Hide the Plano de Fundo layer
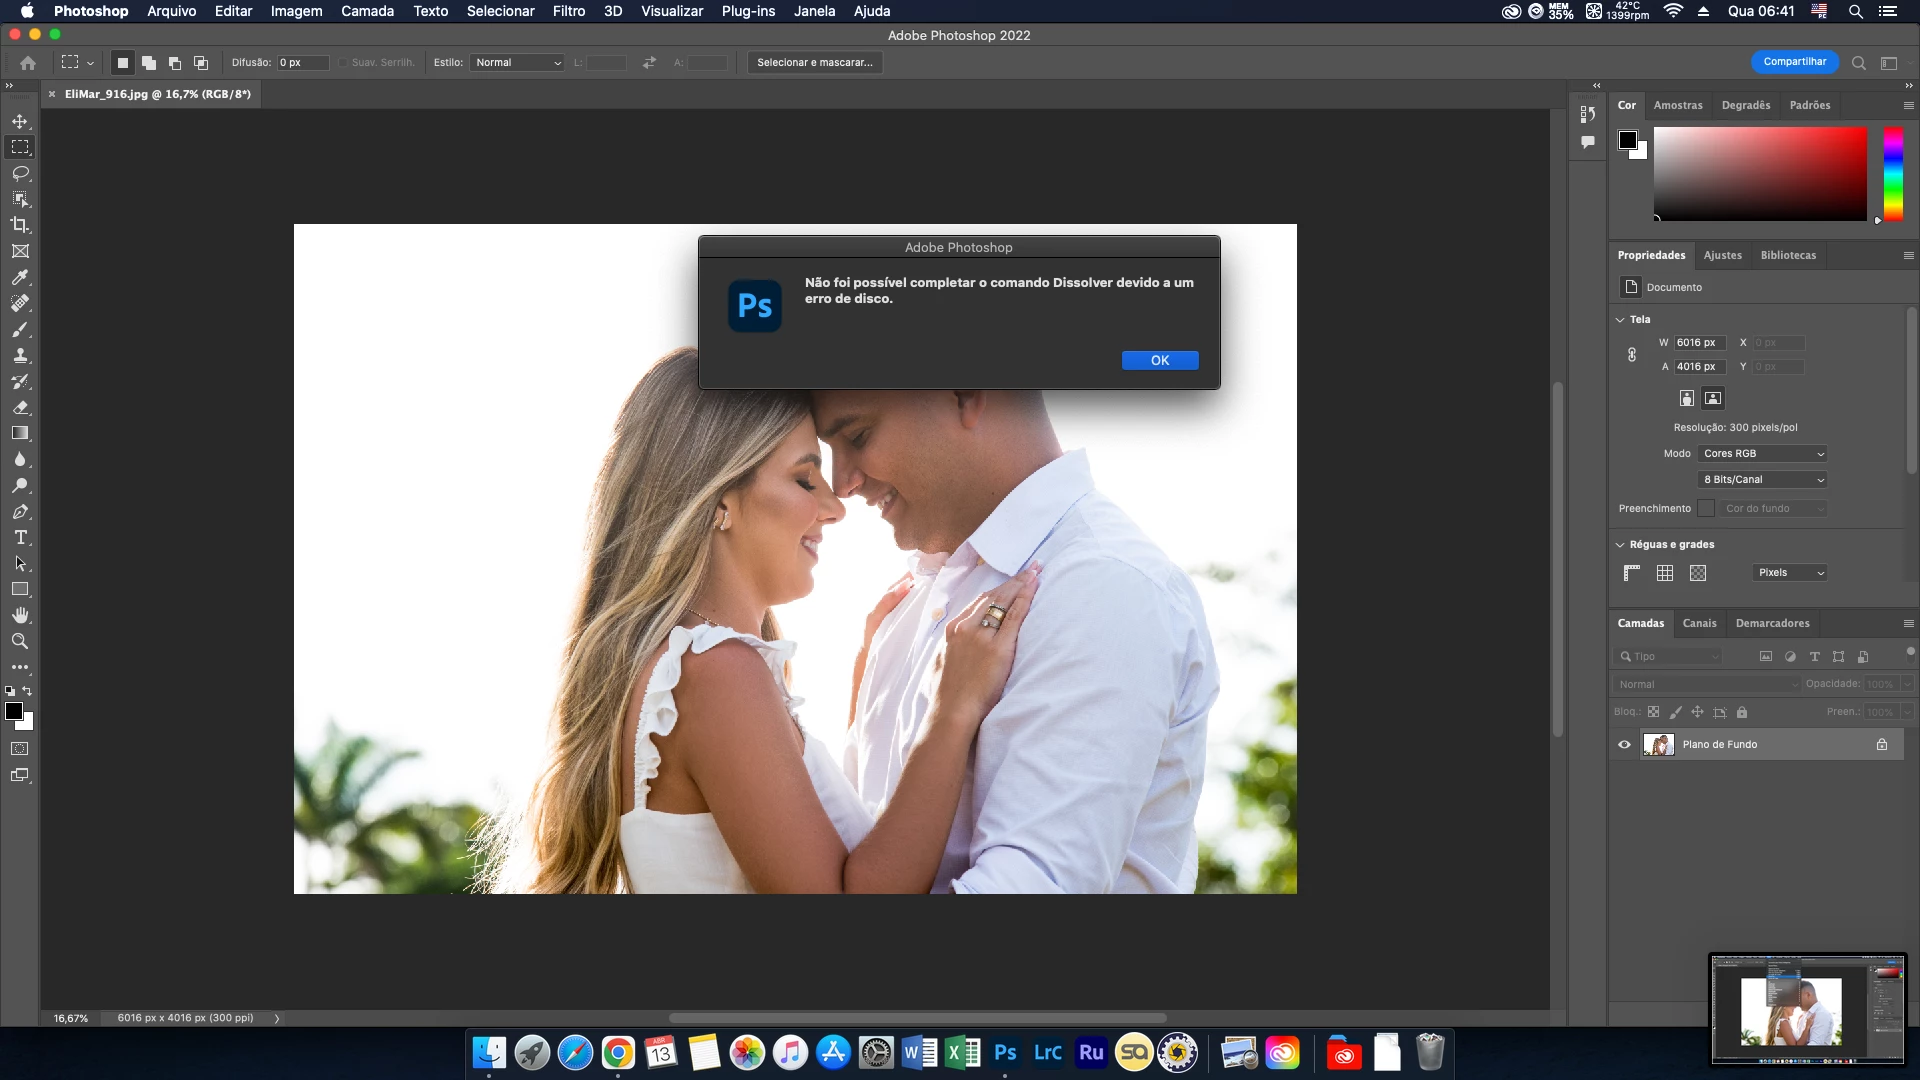Screen dimensions: 1920x1080 pyautogui.click(x=1624, y=744)
